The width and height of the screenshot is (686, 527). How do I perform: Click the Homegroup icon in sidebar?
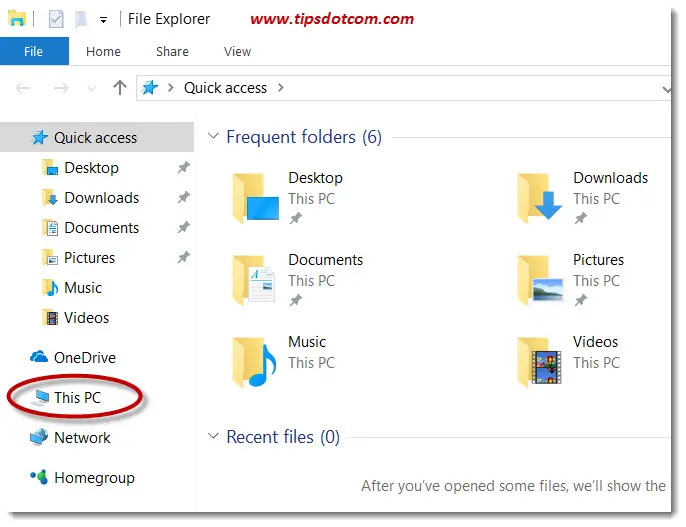tap(39, 477)
